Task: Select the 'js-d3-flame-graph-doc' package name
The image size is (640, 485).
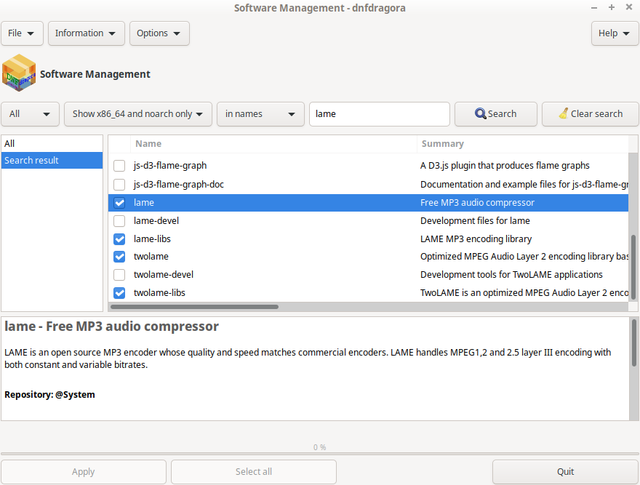Action: [178, 185]
